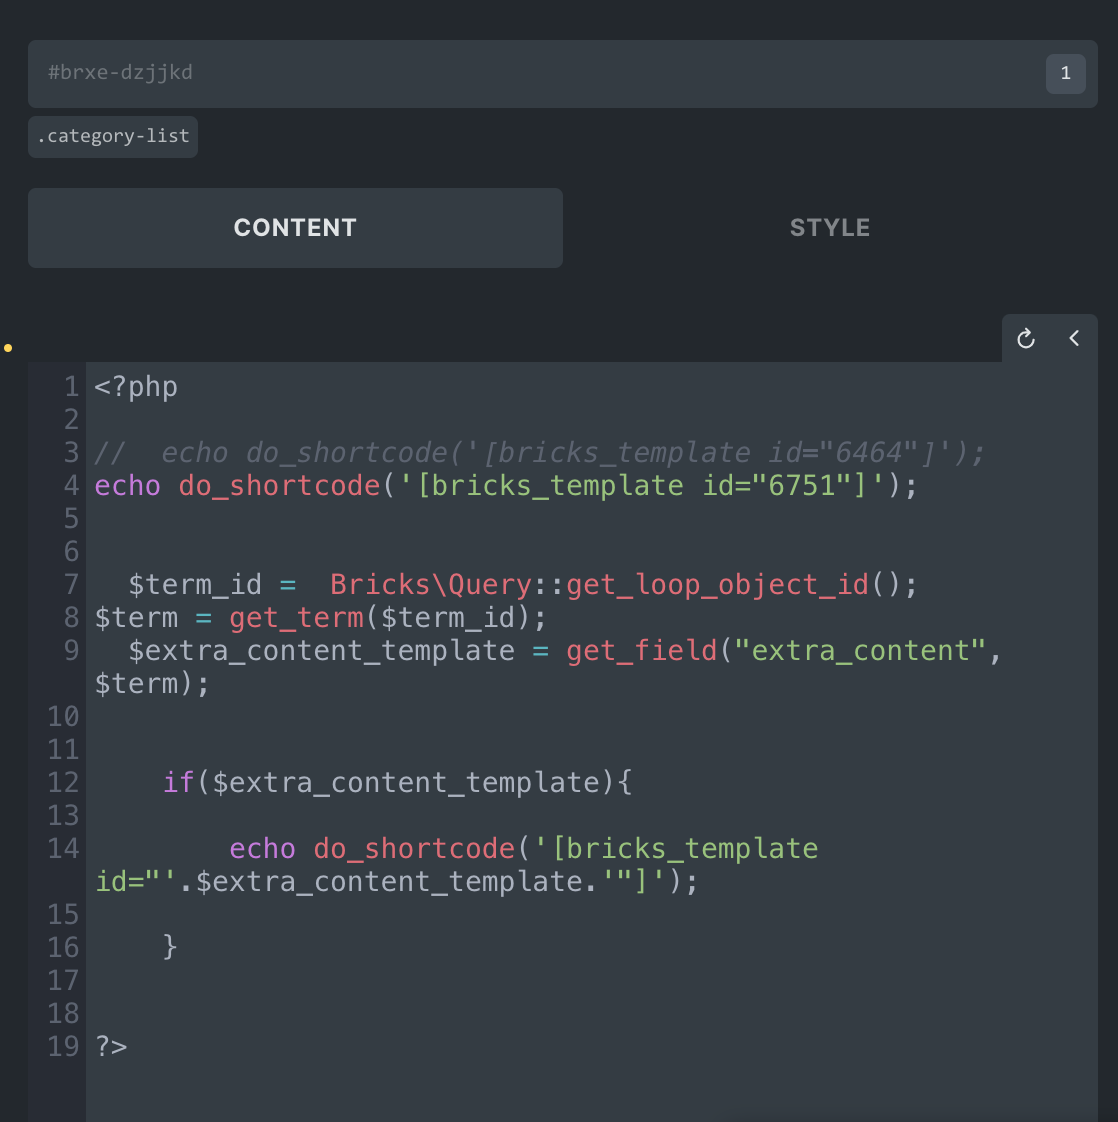Click the template id "6751" in the code

[x=798, y=485]
